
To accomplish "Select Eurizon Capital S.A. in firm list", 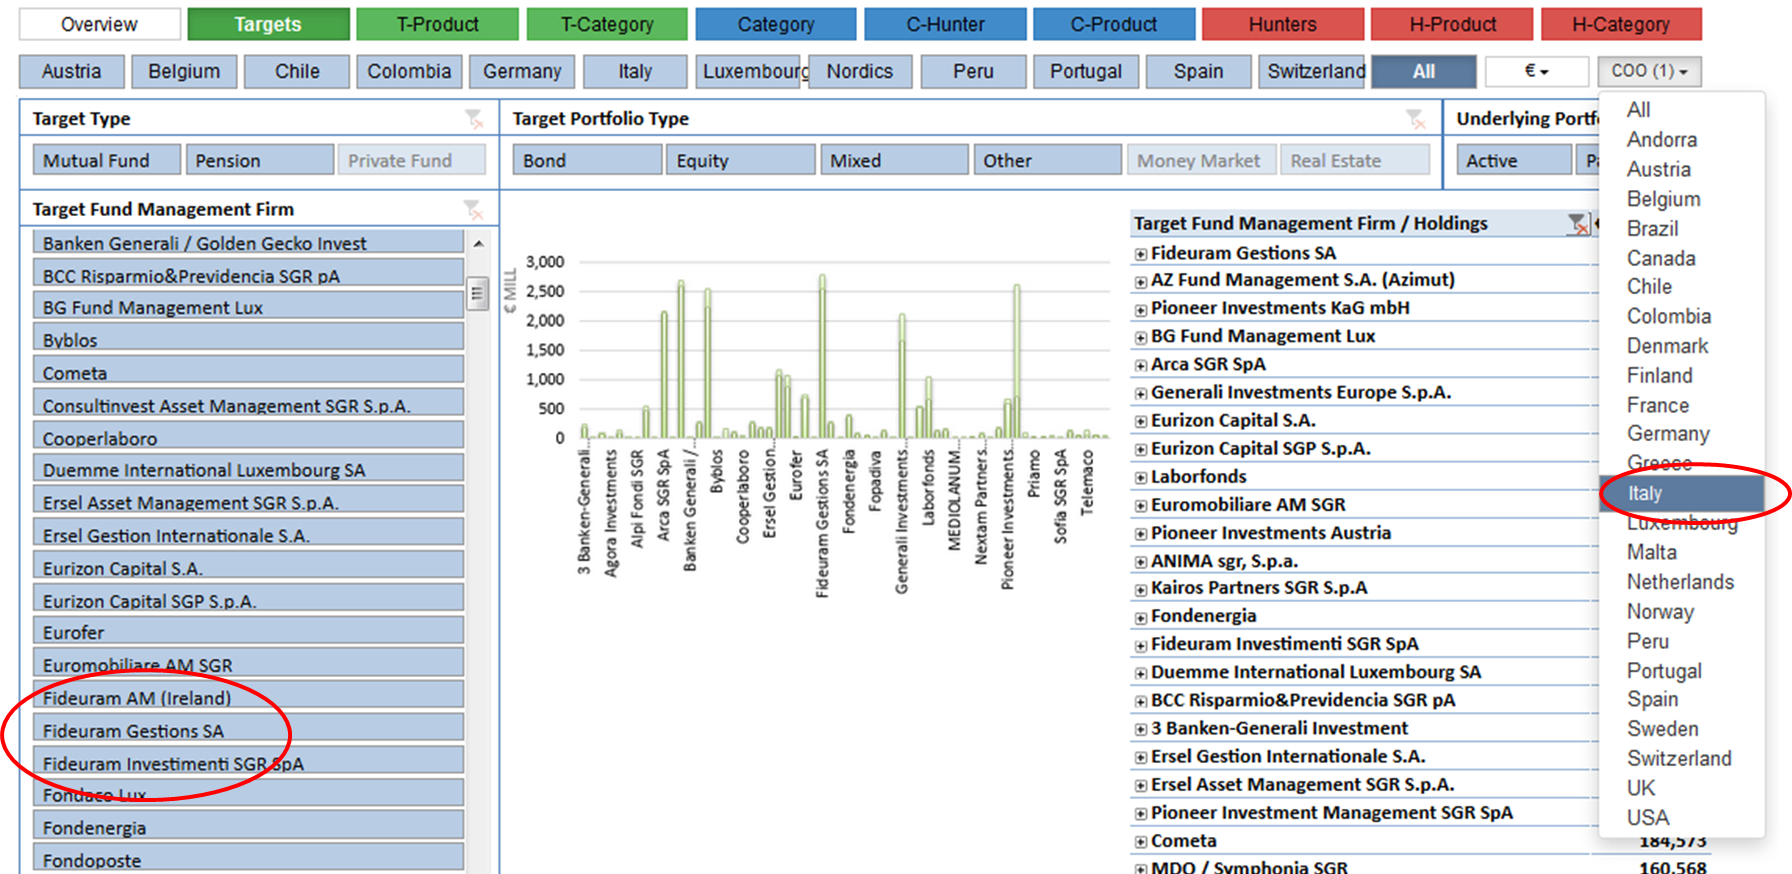I will click(249, 565).
